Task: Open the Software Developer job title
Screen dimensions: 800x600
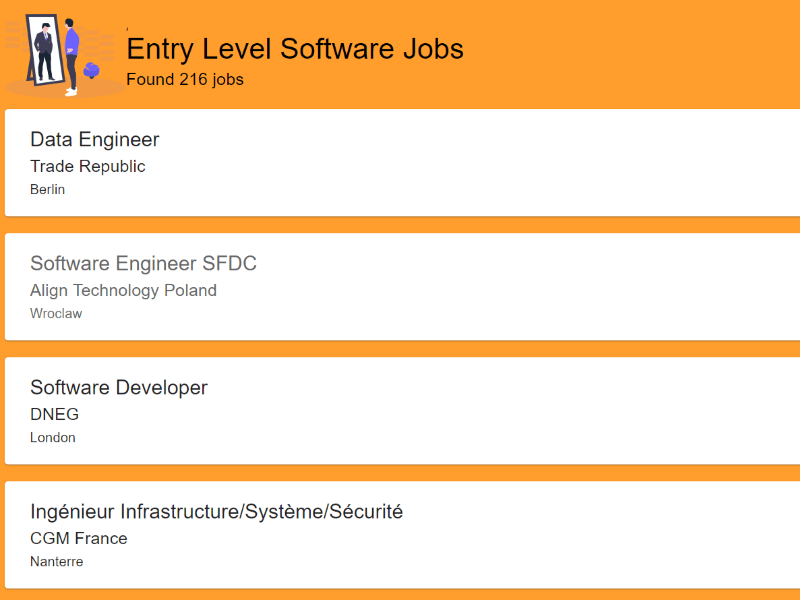Action: (x=119, y=388)
